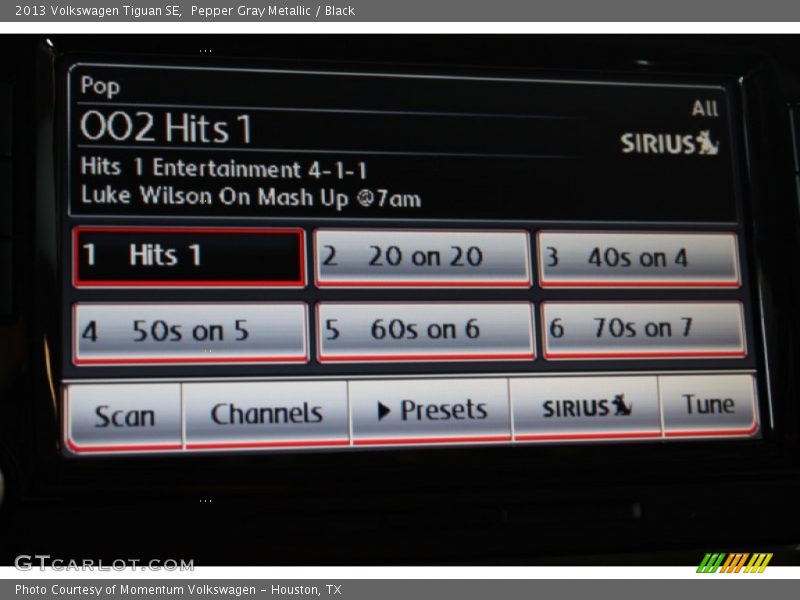Screen dimensions: 800x600
Task: Select preset 1 Hits 1
Action: pyautogui.click(x=190, y=257)
